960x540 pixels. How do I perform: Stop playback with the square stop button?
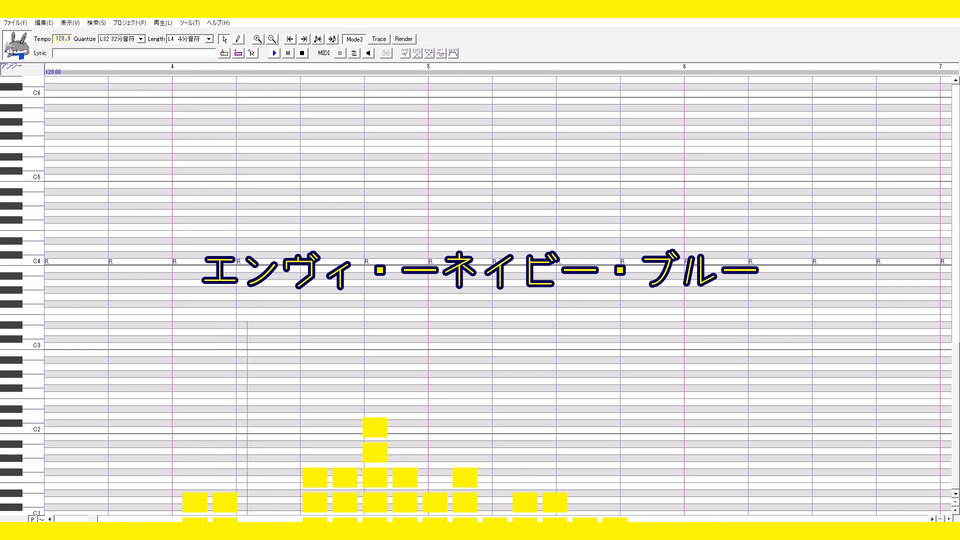coord(302,53)
